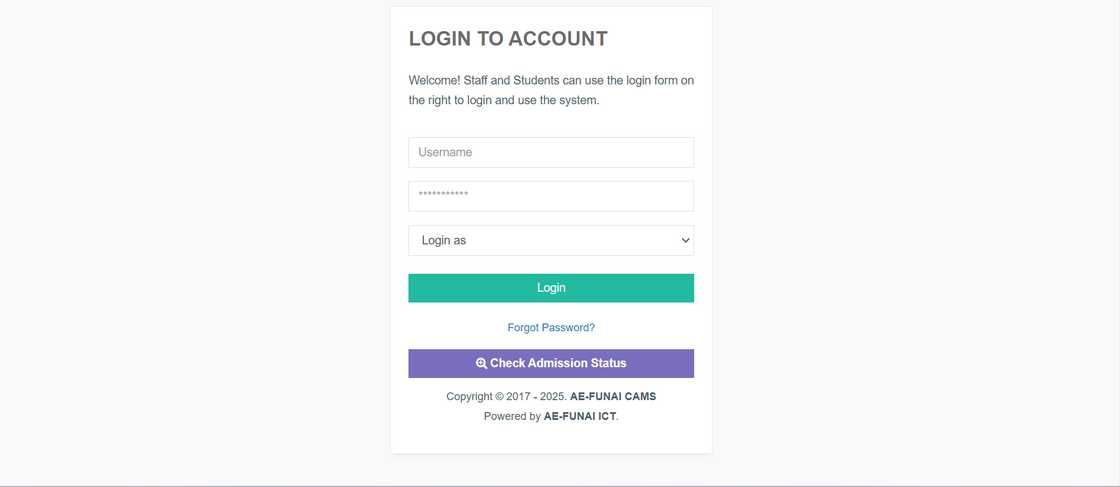
Task: Click the word Username placeholder text
Action: [445, 153]
